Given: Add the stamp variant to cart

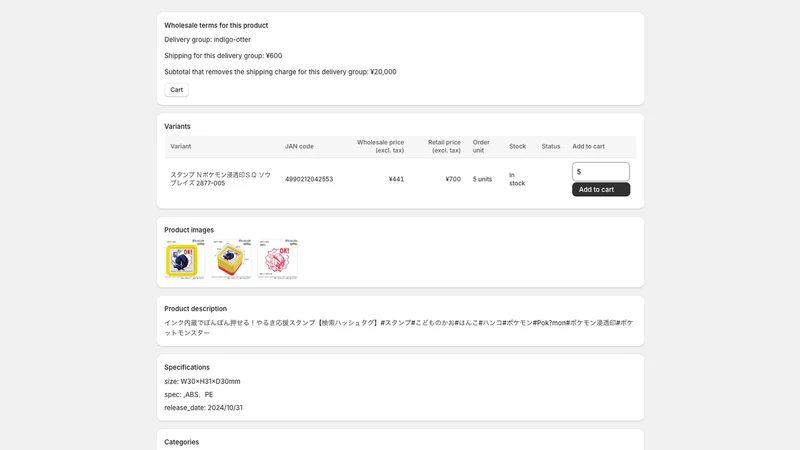Looking at the screenshot, I should tap(601, 189).
